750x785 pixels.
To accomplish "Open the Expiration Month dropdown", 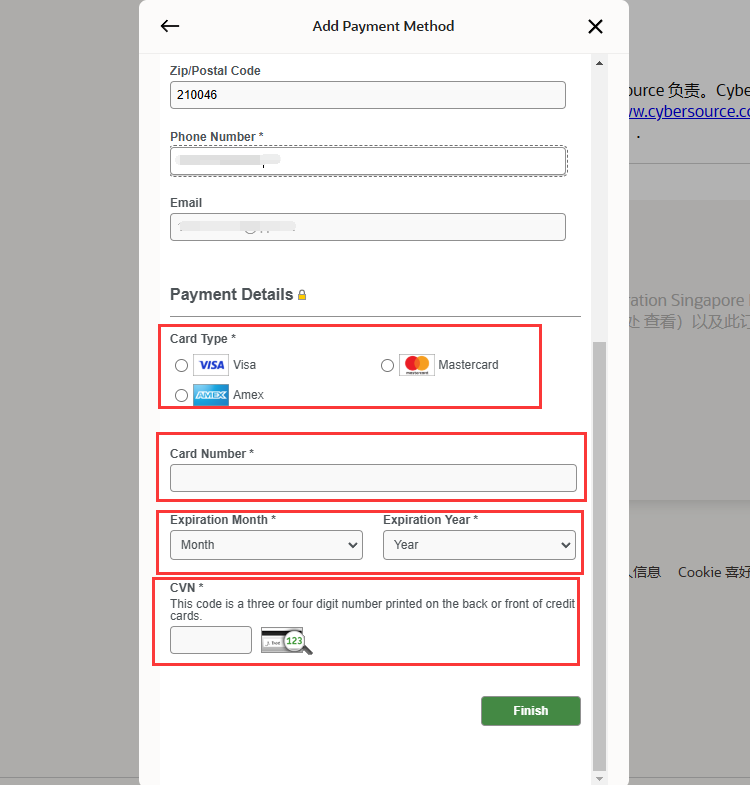I will [266, 545].
